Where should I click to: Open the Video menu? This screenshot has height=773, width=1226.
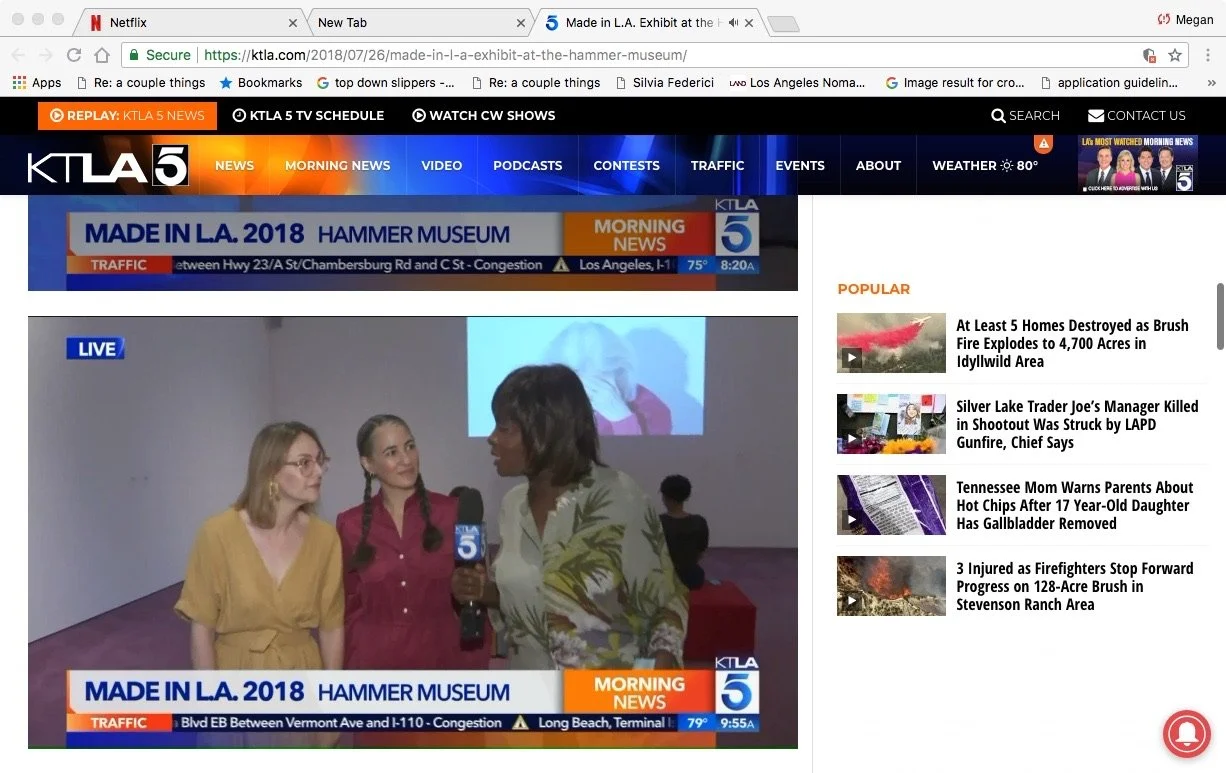[441, 166]
